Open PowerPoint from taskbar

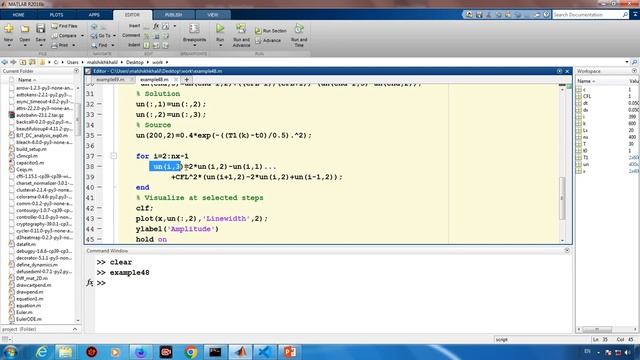point(289,352)
